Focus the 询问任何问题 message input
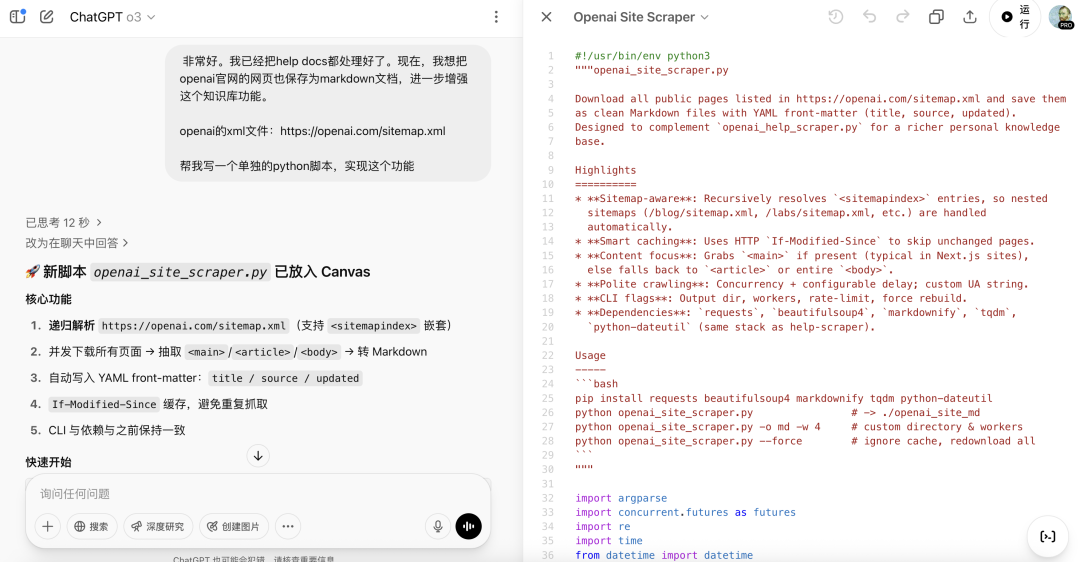Screen dimensions: 1080x562 [258, 494]
